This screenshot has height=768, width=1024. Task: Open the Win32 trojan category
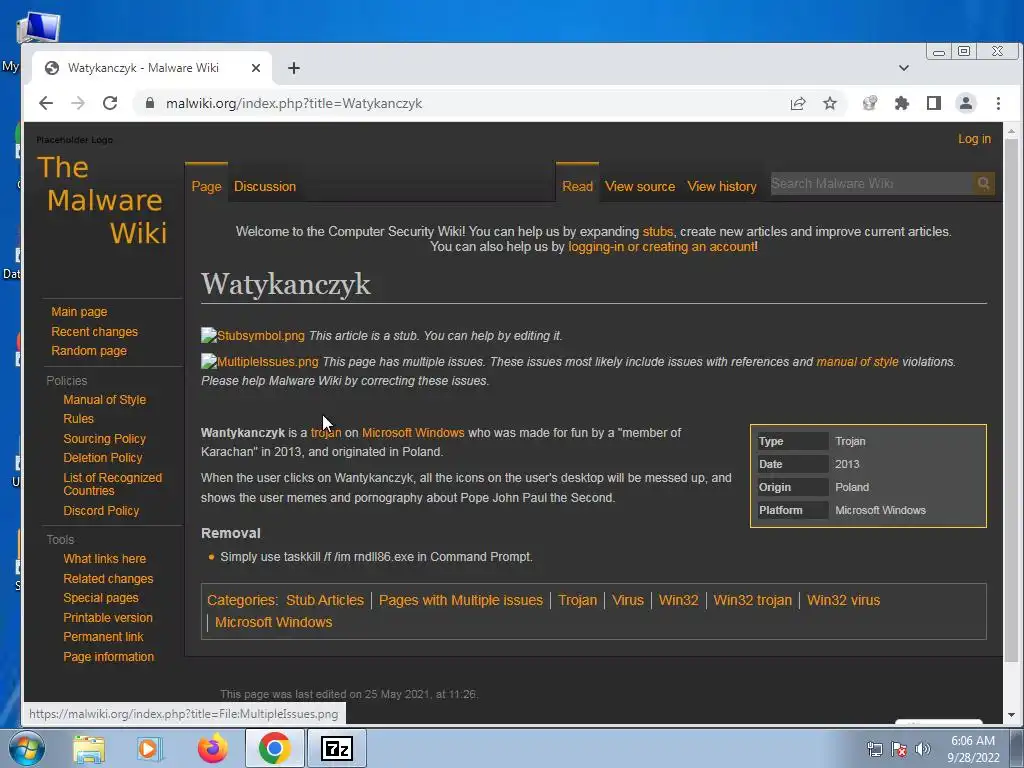pyautogui.click(x=752, y=600)
